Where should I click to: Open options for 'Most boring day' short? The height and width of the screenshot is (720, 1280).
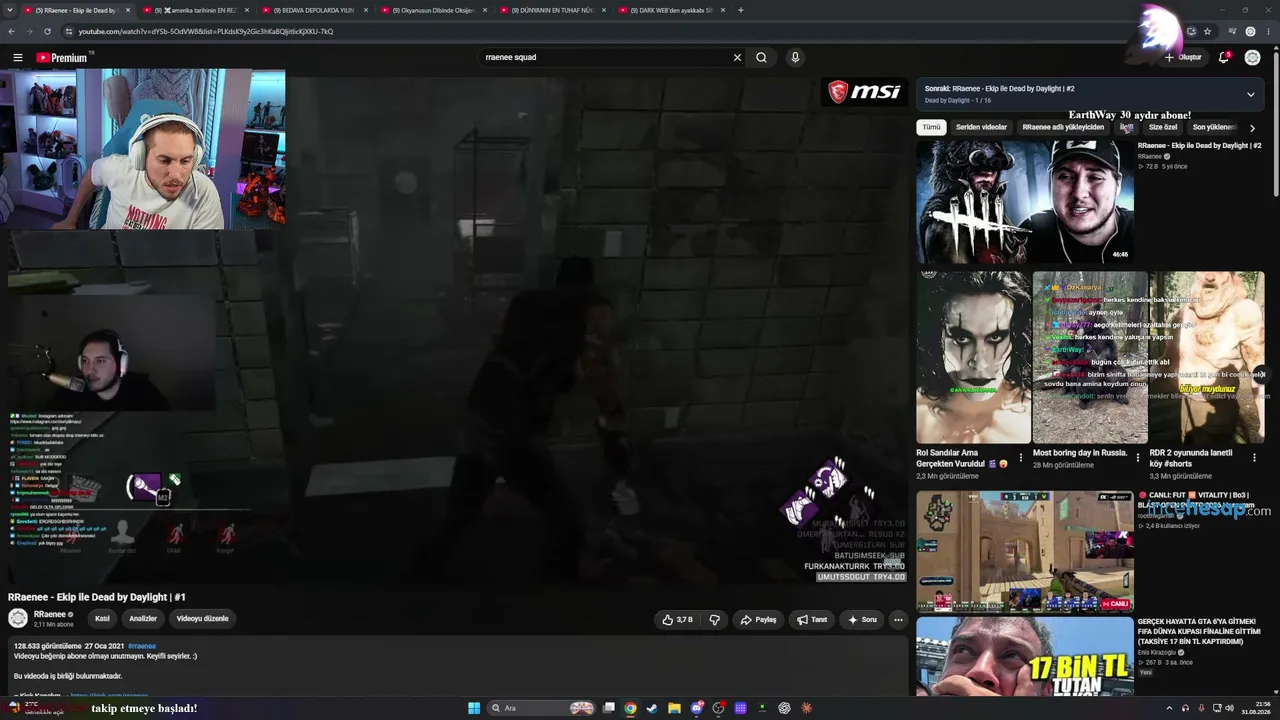click(x=1137, y=457)
